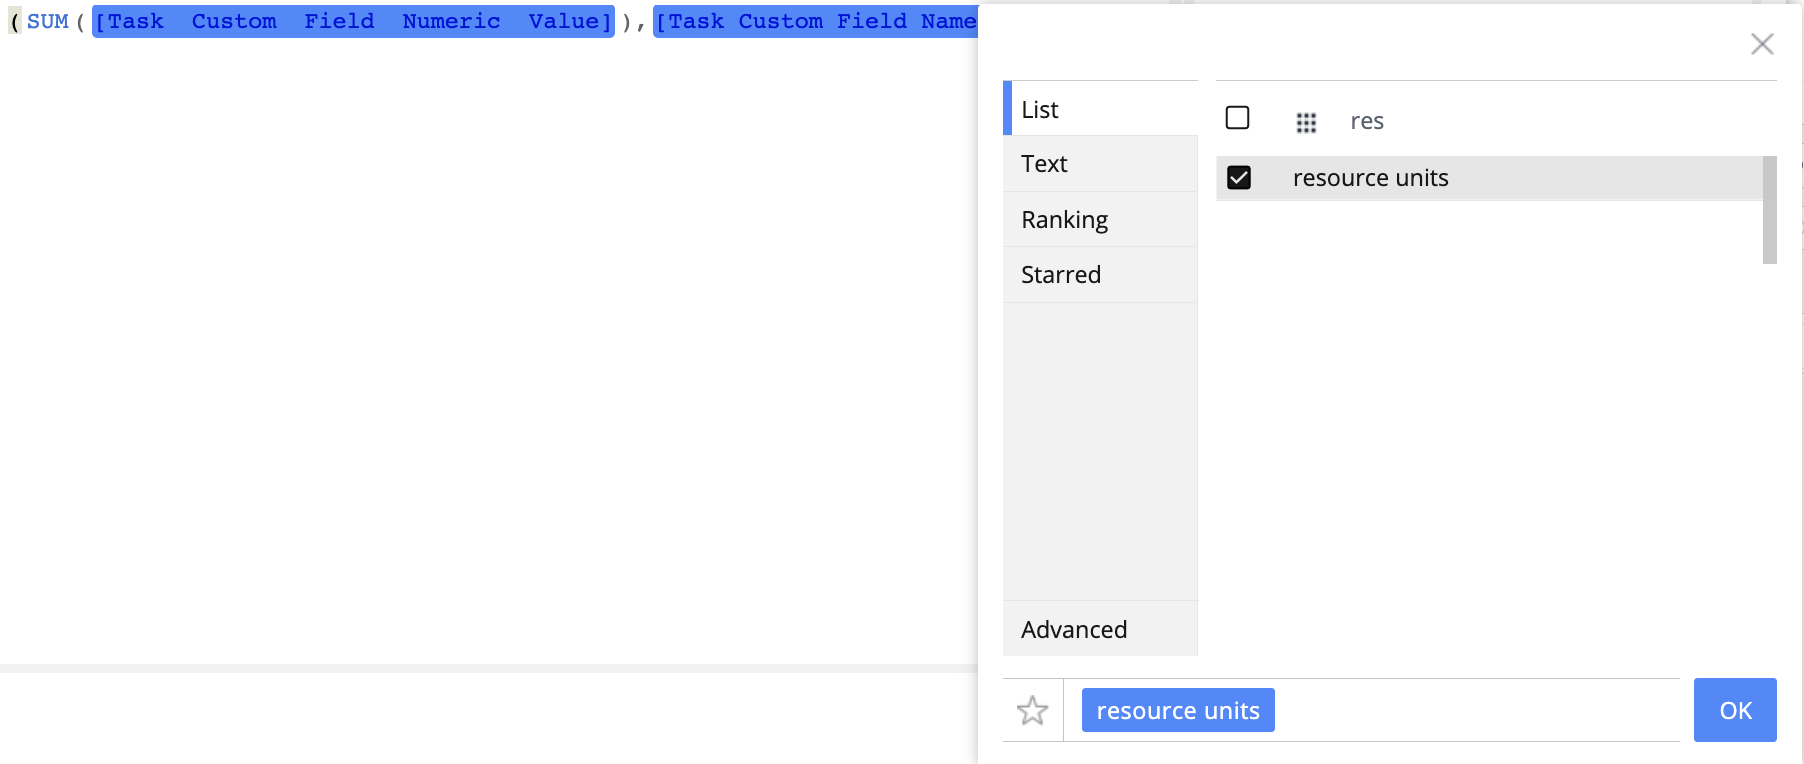Click the resource units selected tag
1804x764 pixels.
(1178, 710)
